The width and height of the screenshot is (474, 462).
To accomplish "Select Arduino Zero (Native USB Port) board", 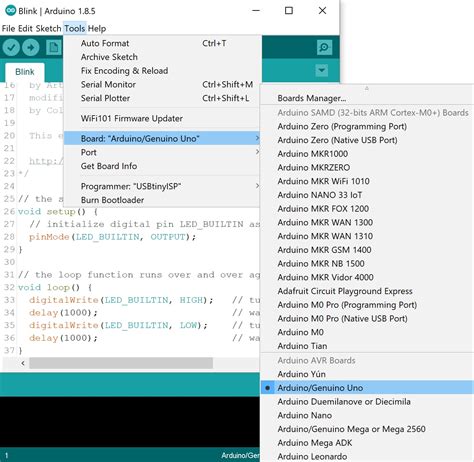I will click(x=367, y=140).
